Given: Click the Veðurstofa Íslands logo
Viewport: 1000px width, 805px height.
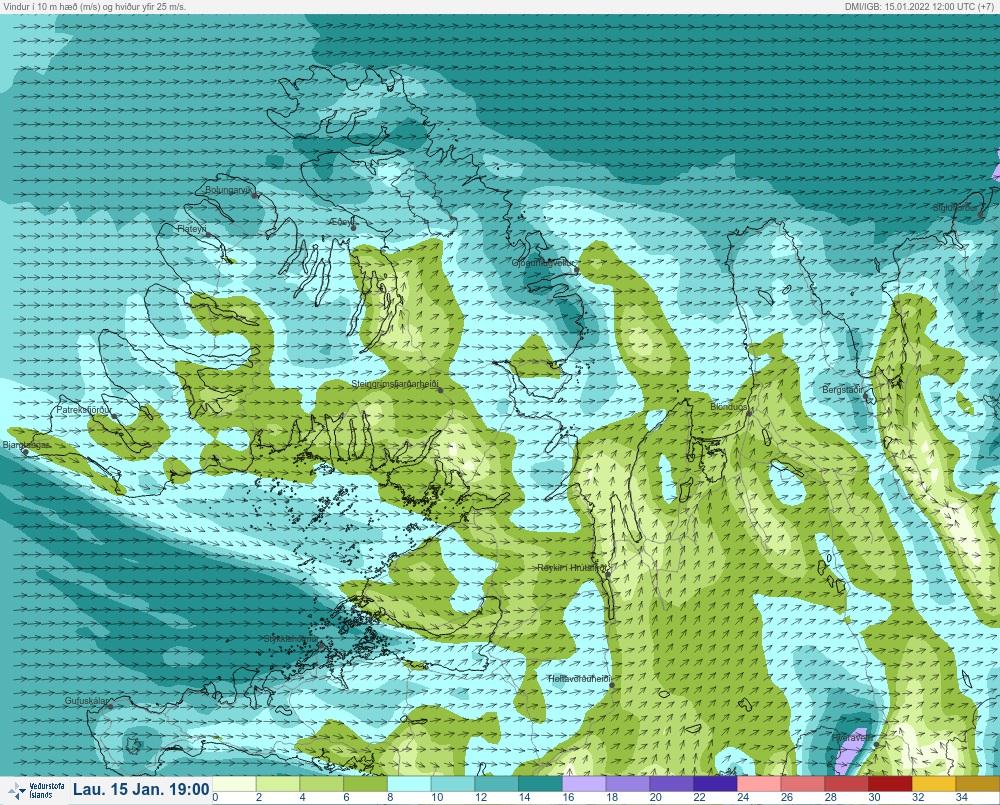Looking at the screenshot, I should pyautogui.click(x=36, y=790).
